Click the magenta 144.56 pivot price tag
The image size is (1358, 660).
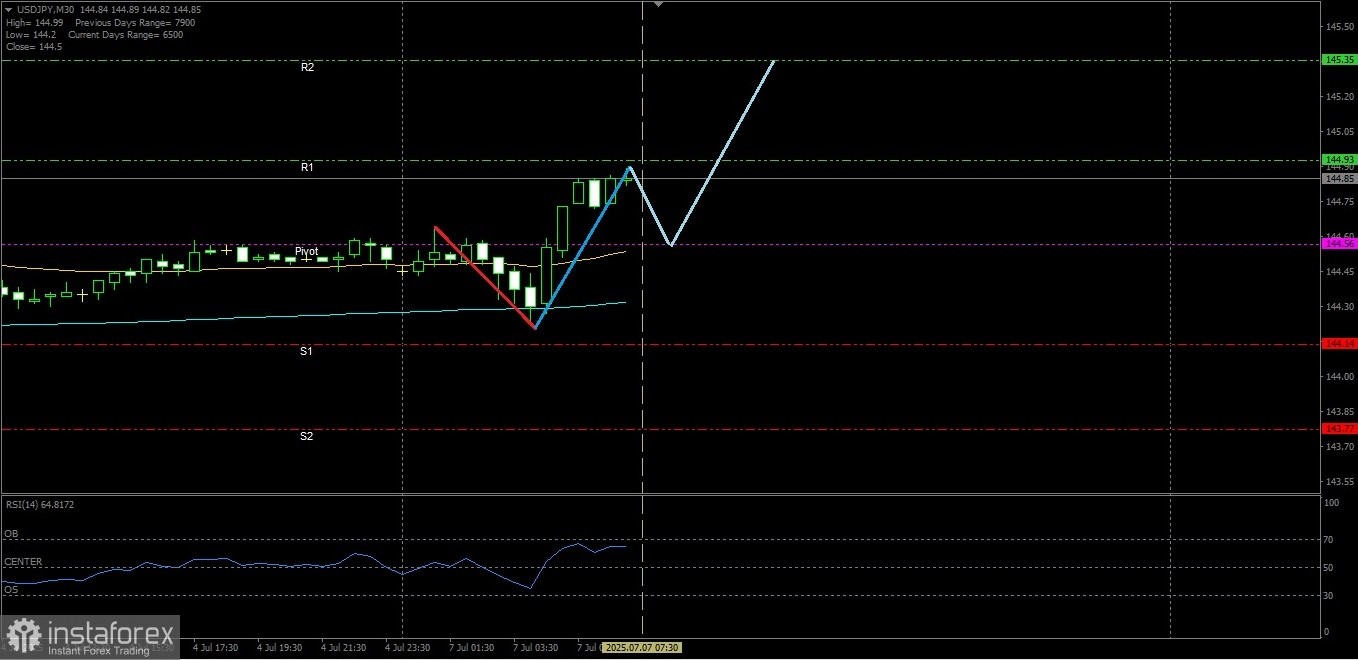click(x=1339, y=244)
